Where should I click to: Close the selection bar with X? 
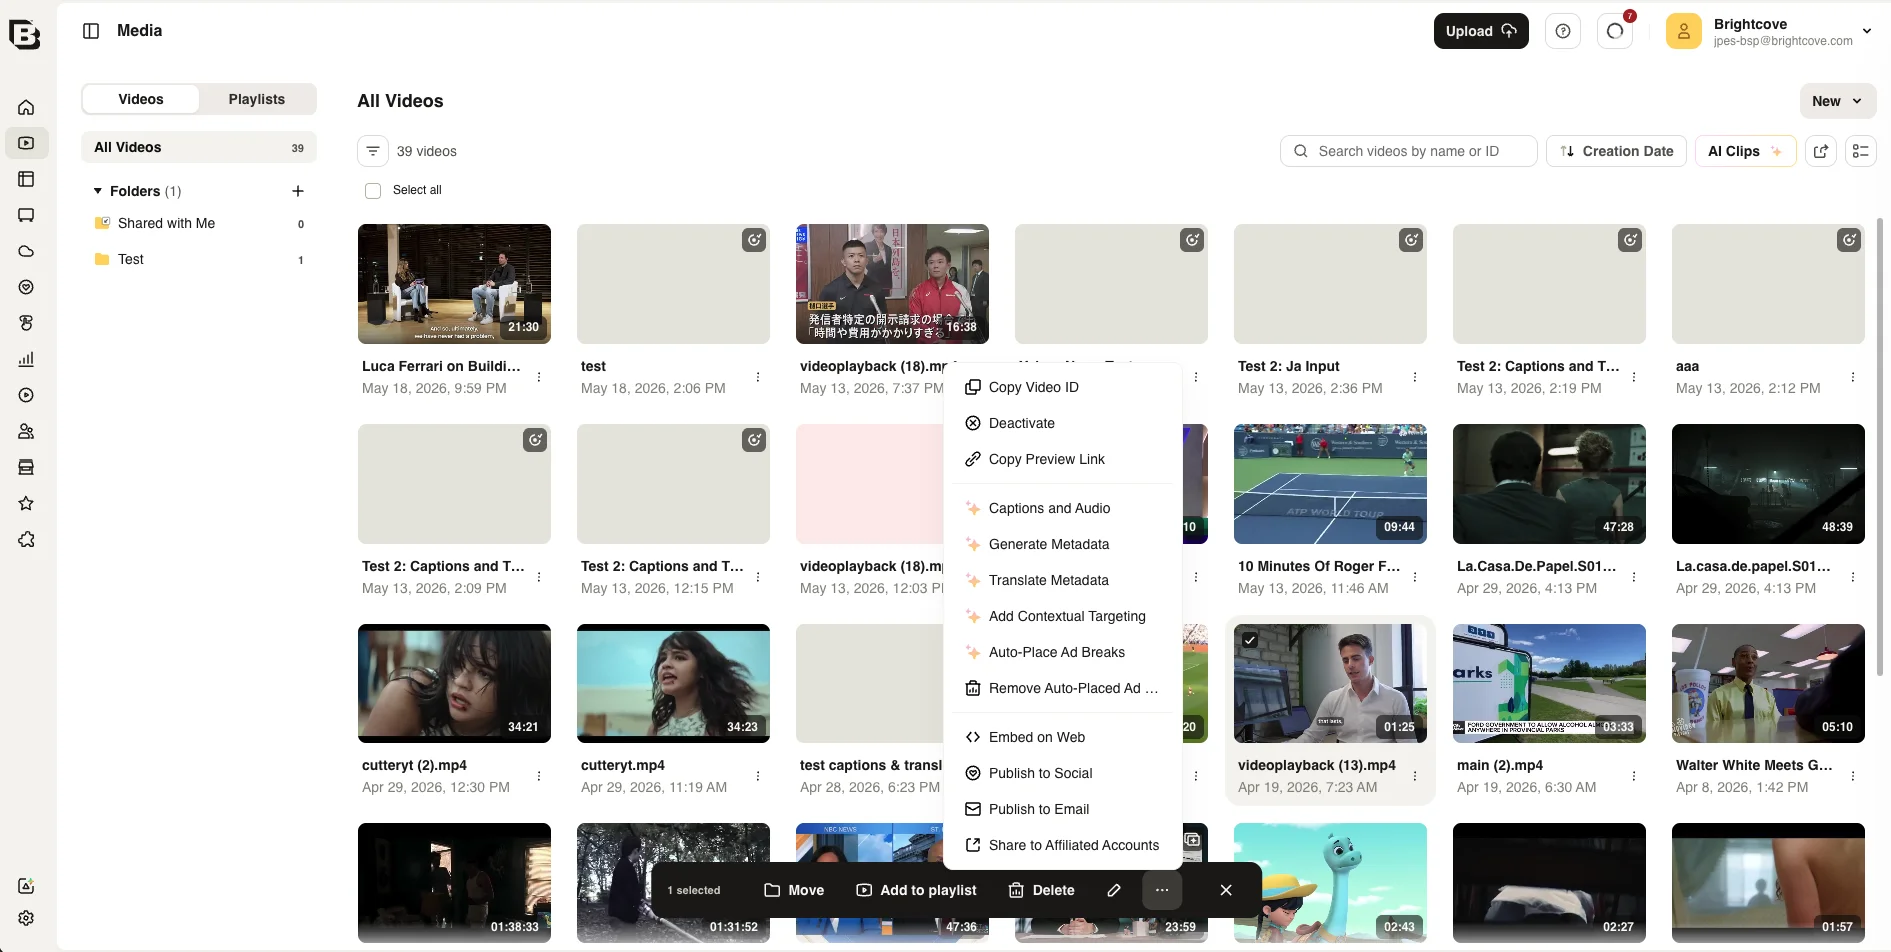pyautogui.click(x=1226, y=890)
